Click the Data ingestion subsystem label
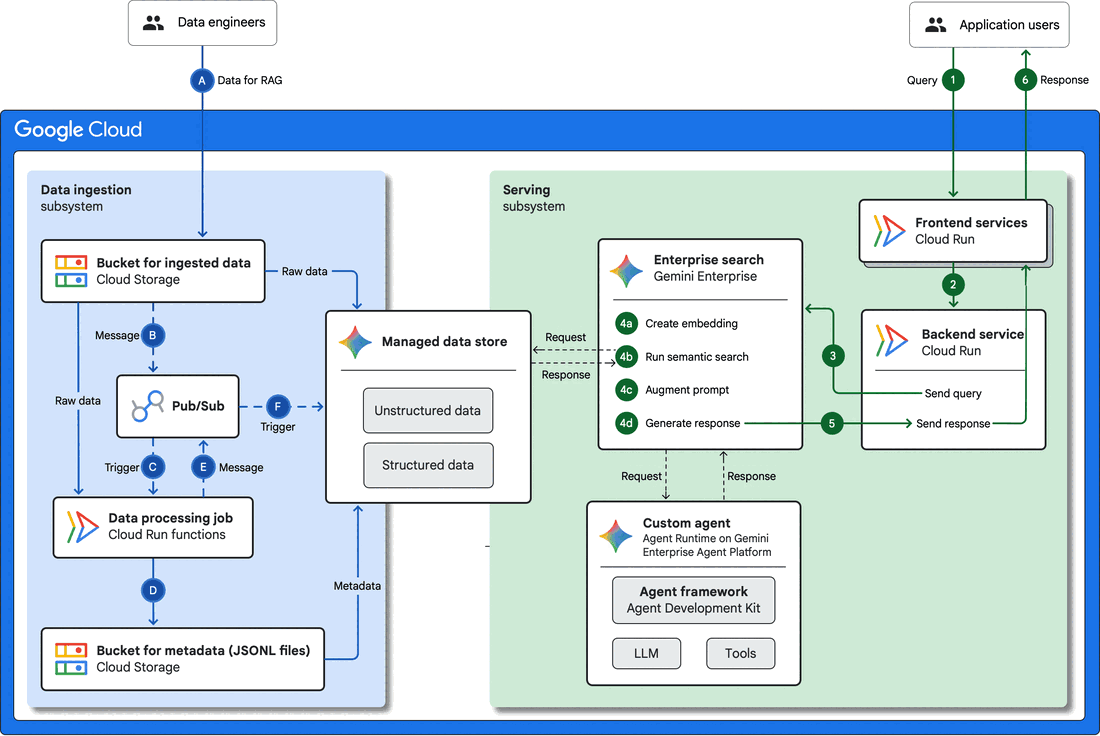Viewport: 1100px width, 736px height. 86,198
